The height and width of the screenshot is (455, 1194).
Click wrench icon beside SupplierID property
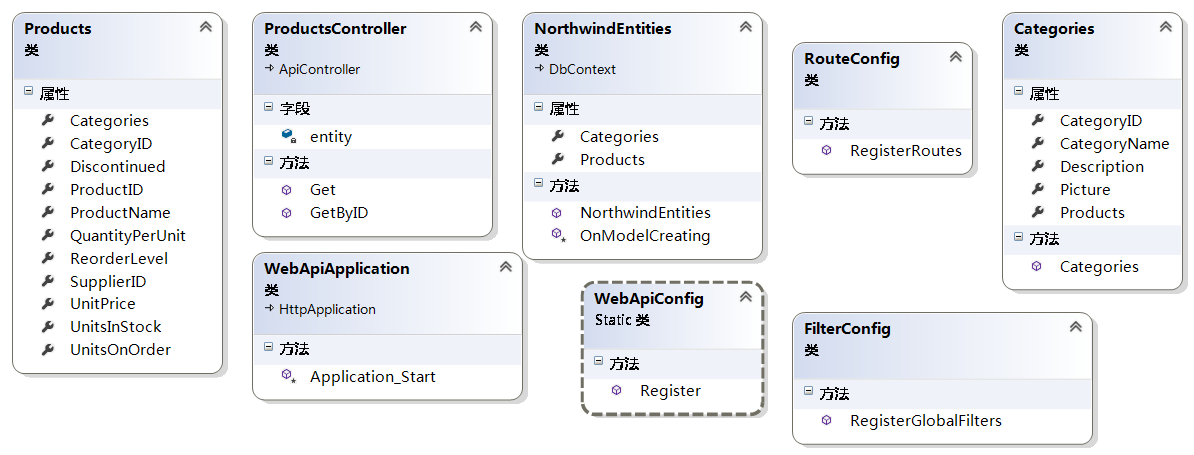pos(48,280)
